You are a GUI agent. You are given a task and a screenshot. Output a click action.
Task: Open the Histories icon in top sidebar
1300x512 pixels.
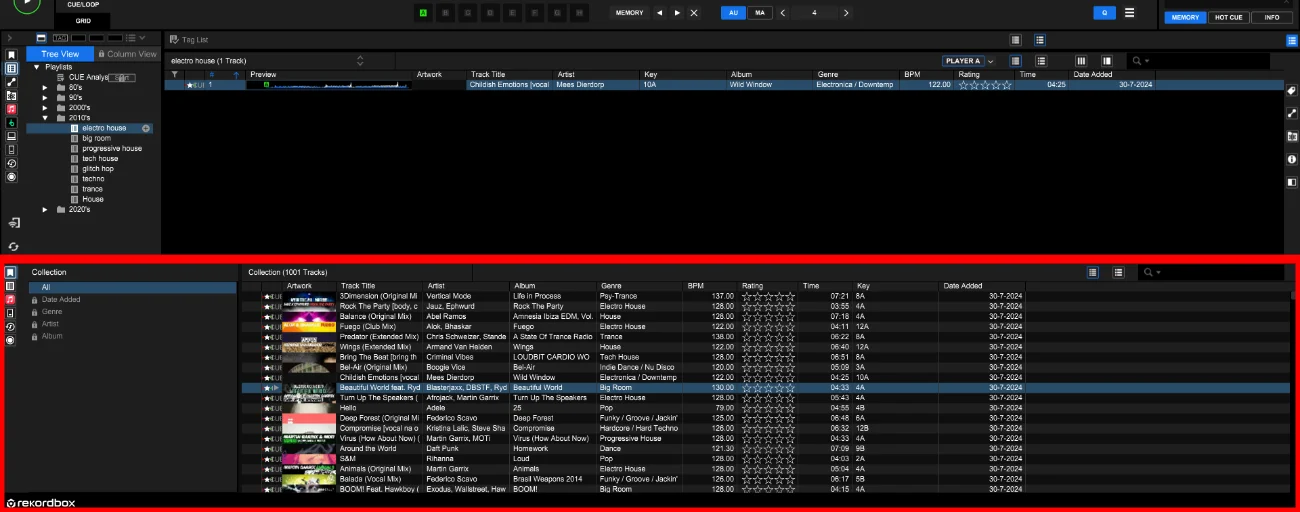[x=12, y=163]
